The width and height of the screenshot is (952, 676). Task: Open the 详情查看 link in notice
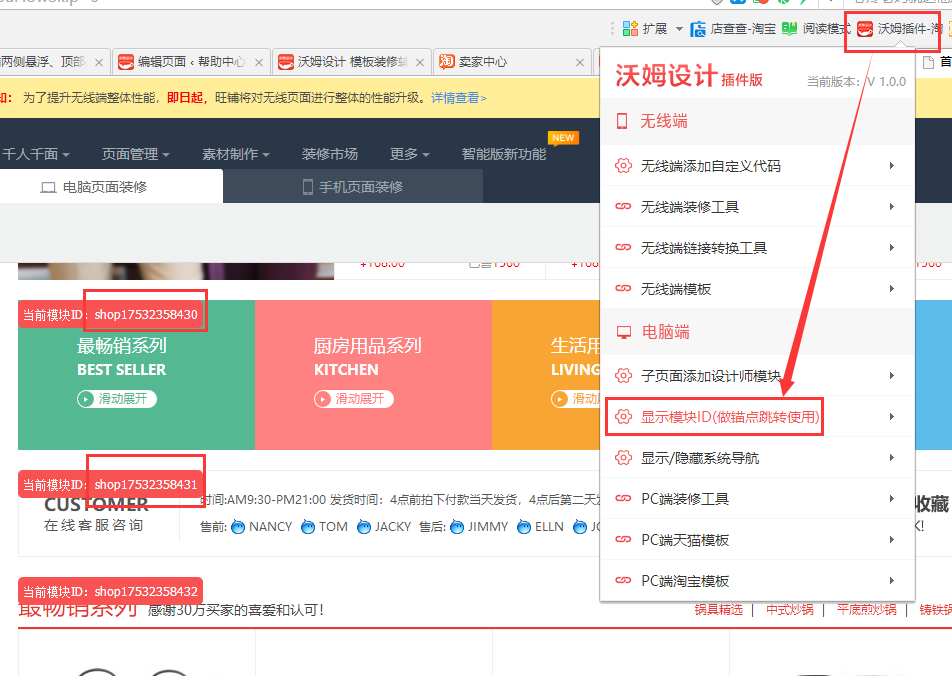(x=459, y=98)
